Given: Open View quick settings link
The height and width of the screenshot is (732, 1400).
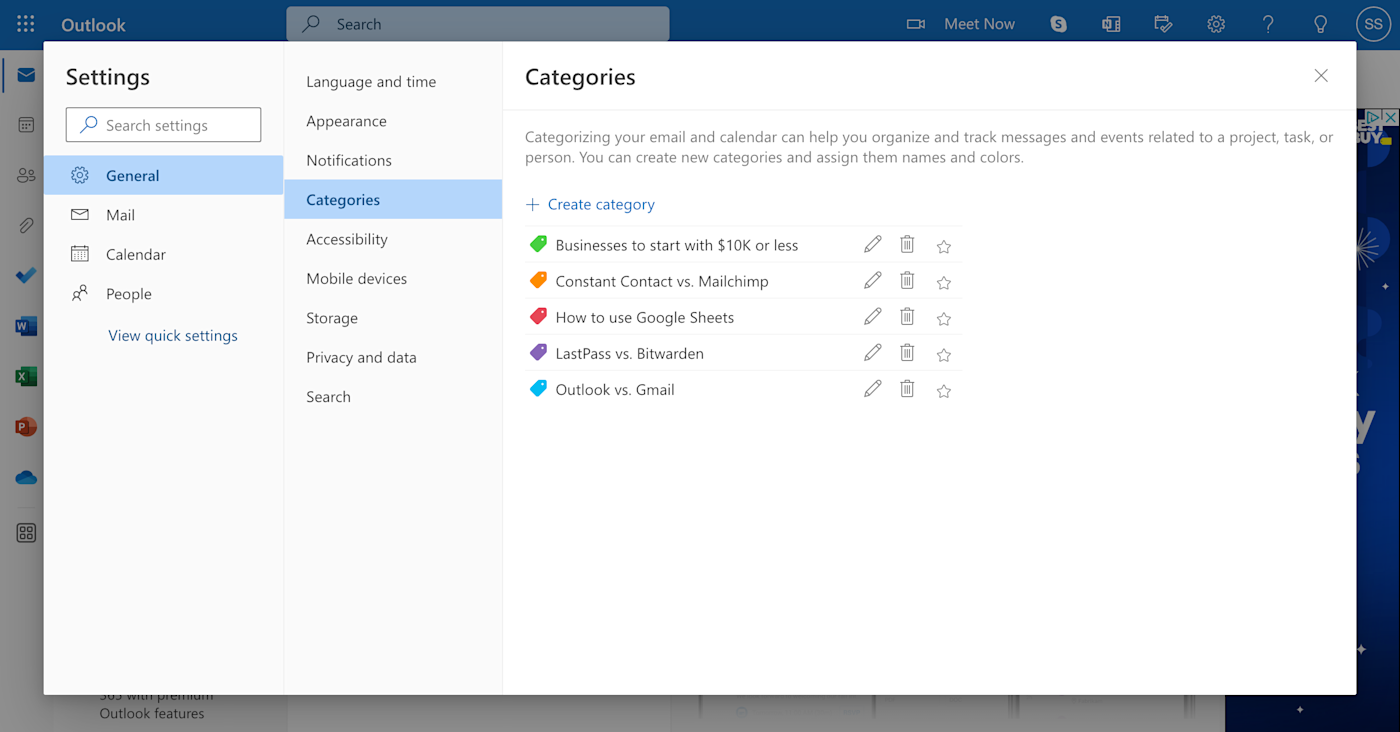Looking at the screenshot, I should (x=173, y=336).
